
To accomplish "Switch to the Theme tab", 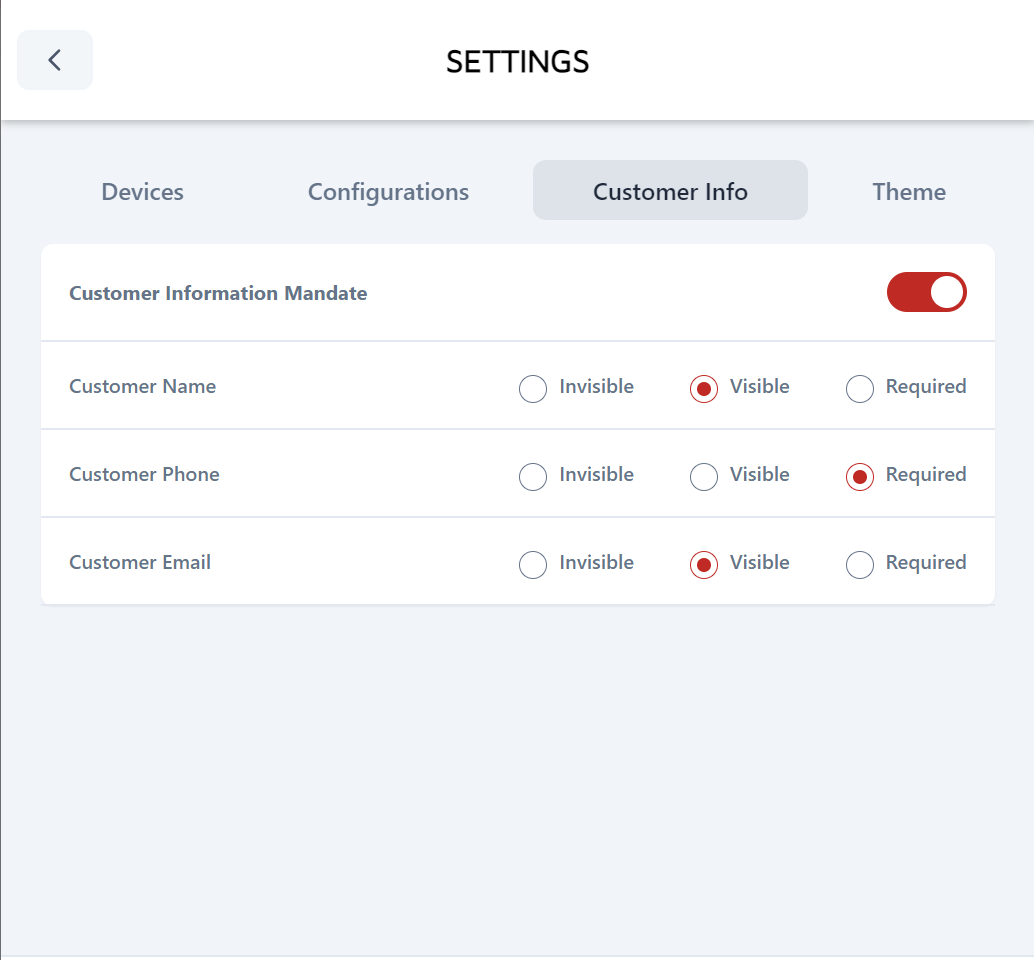I will (908, 191).
